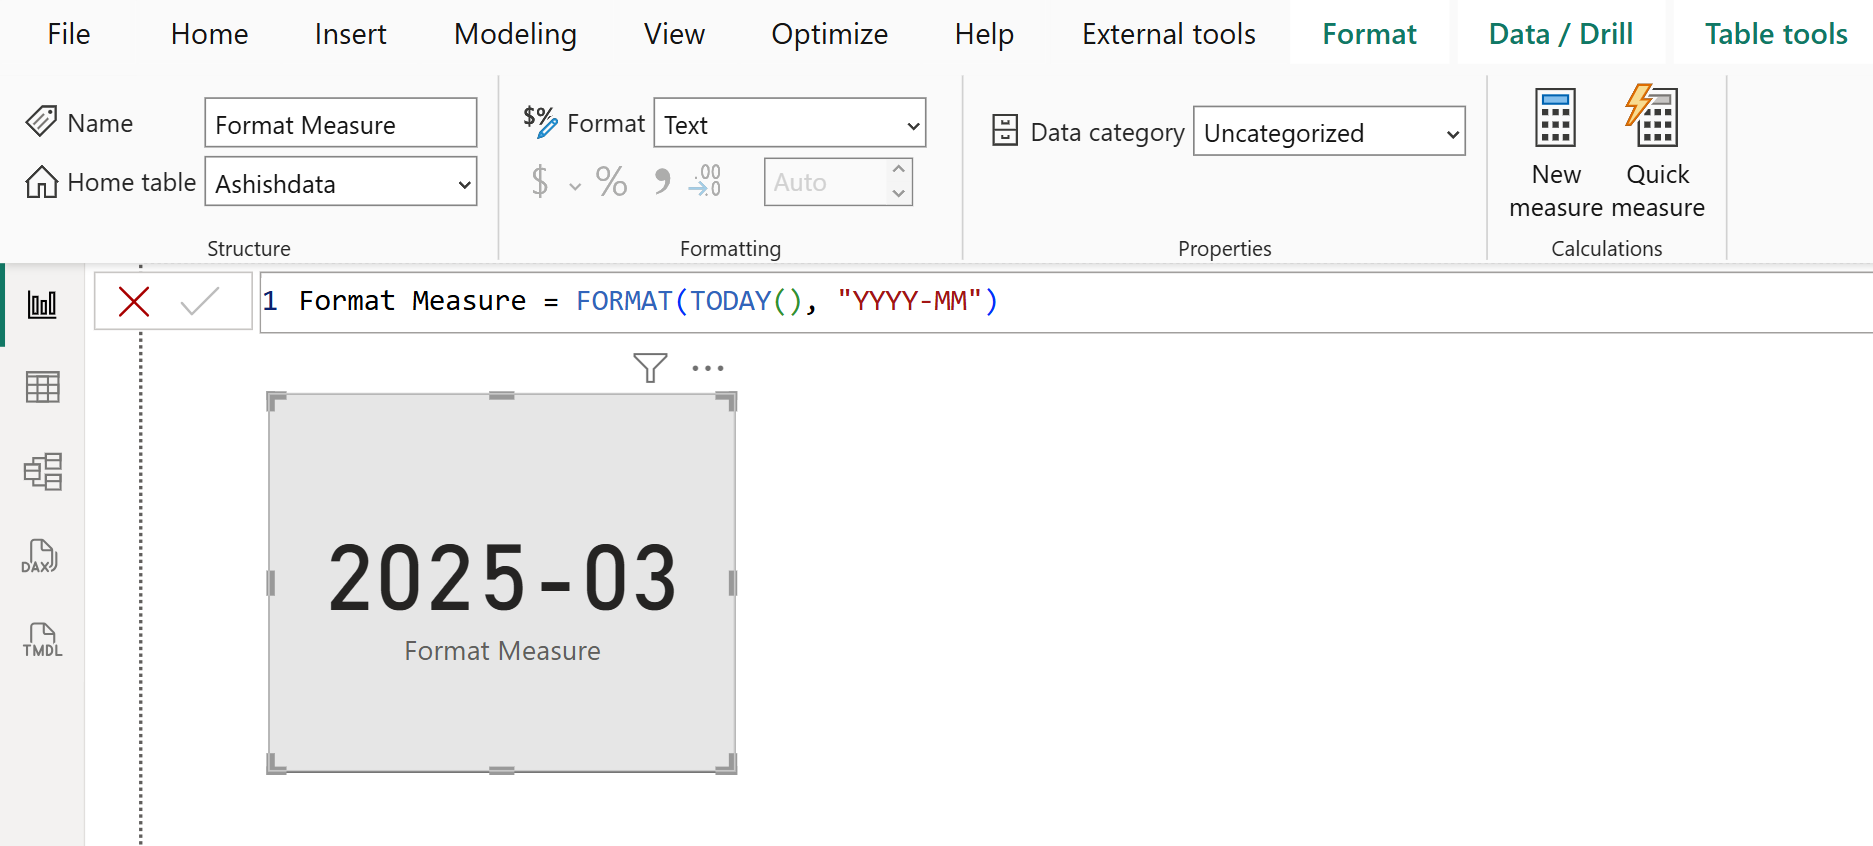Viewport: 1873px width, 846px height.
Task: Open DAX query view icon
Action: point(40,556)
